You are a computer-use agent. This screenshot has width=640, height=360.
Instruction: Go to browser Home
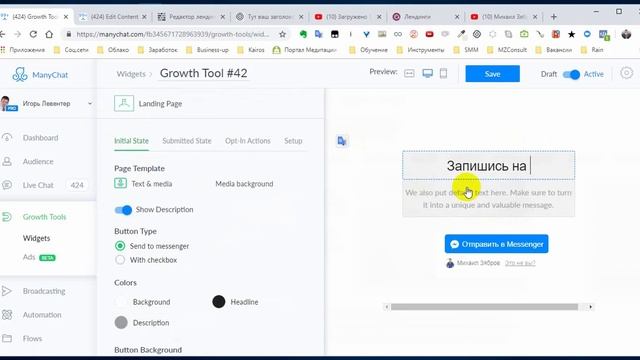[49, 34]
